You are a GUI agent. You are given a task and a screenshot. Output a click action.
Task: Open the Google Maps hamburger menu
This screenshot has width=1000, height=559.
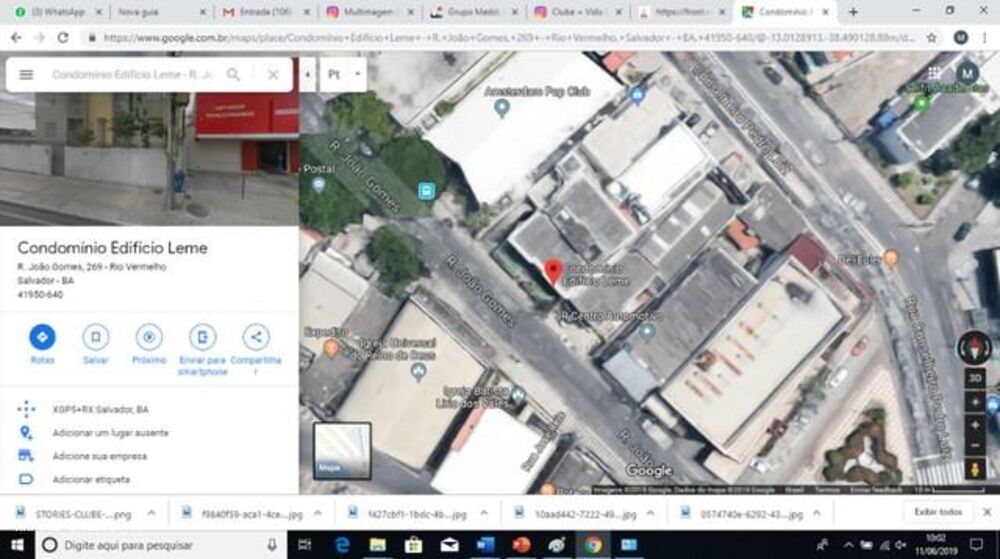pyautogui.click(x=26, y=75)
